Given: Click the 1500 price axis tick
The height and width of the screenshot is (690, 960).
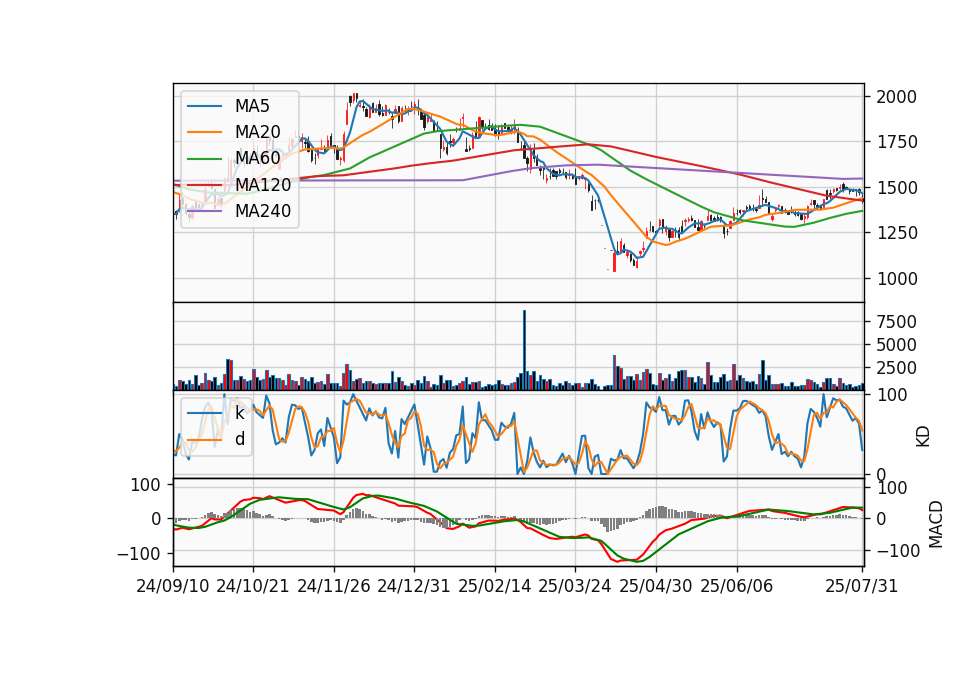Looking at the screenshot, I should [896, 188].
